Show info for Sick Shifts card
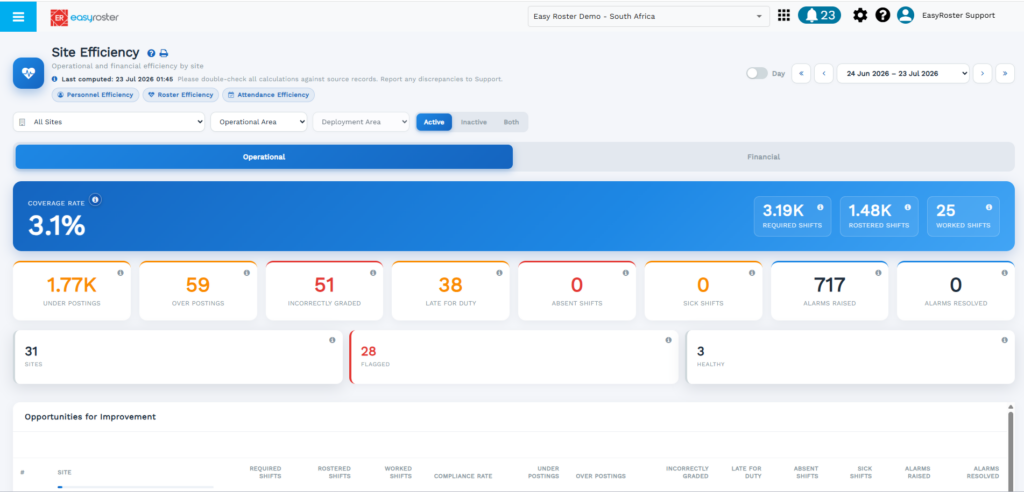The height and width of the screenshot is (492, 1024). pyautogui.click(x=752, y=273)
